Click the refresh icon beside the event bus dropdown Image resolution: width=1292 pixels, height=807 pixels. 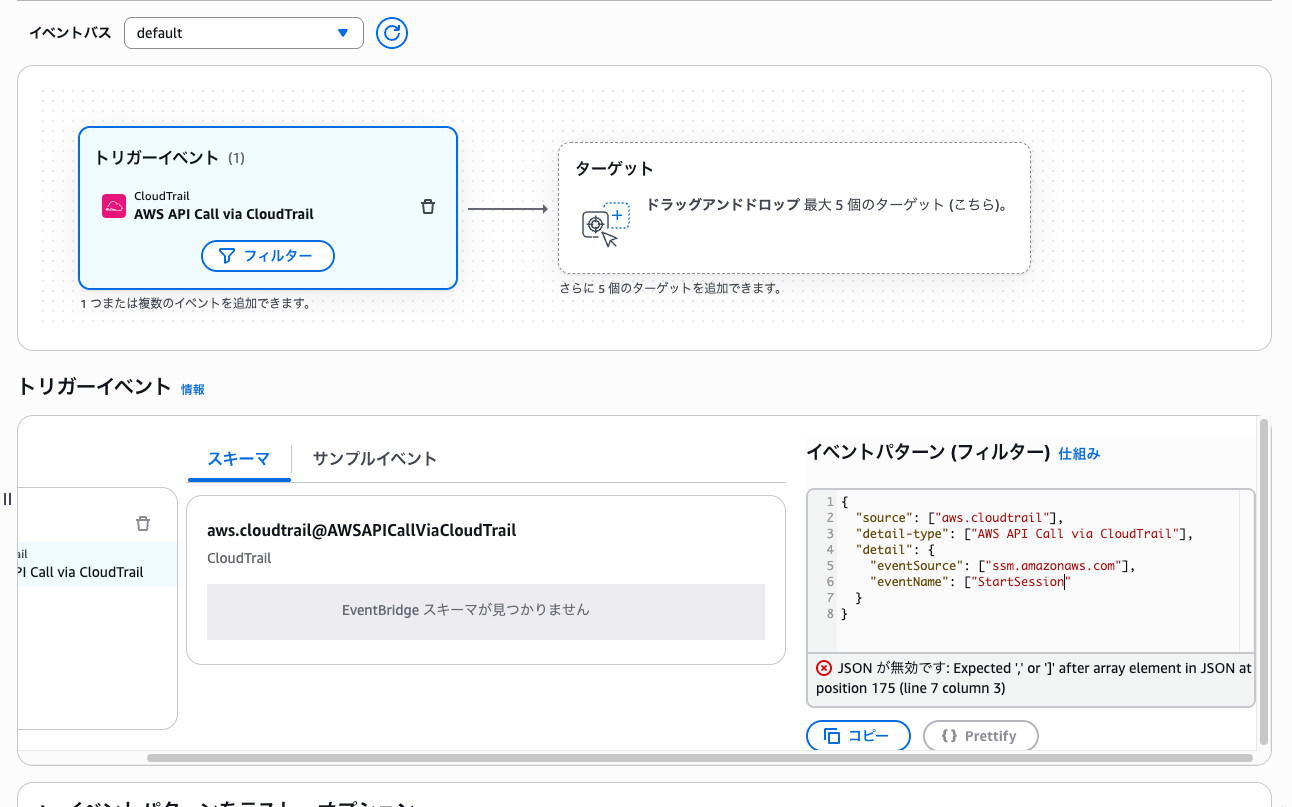pyautogui.click(x=391, y=33)
